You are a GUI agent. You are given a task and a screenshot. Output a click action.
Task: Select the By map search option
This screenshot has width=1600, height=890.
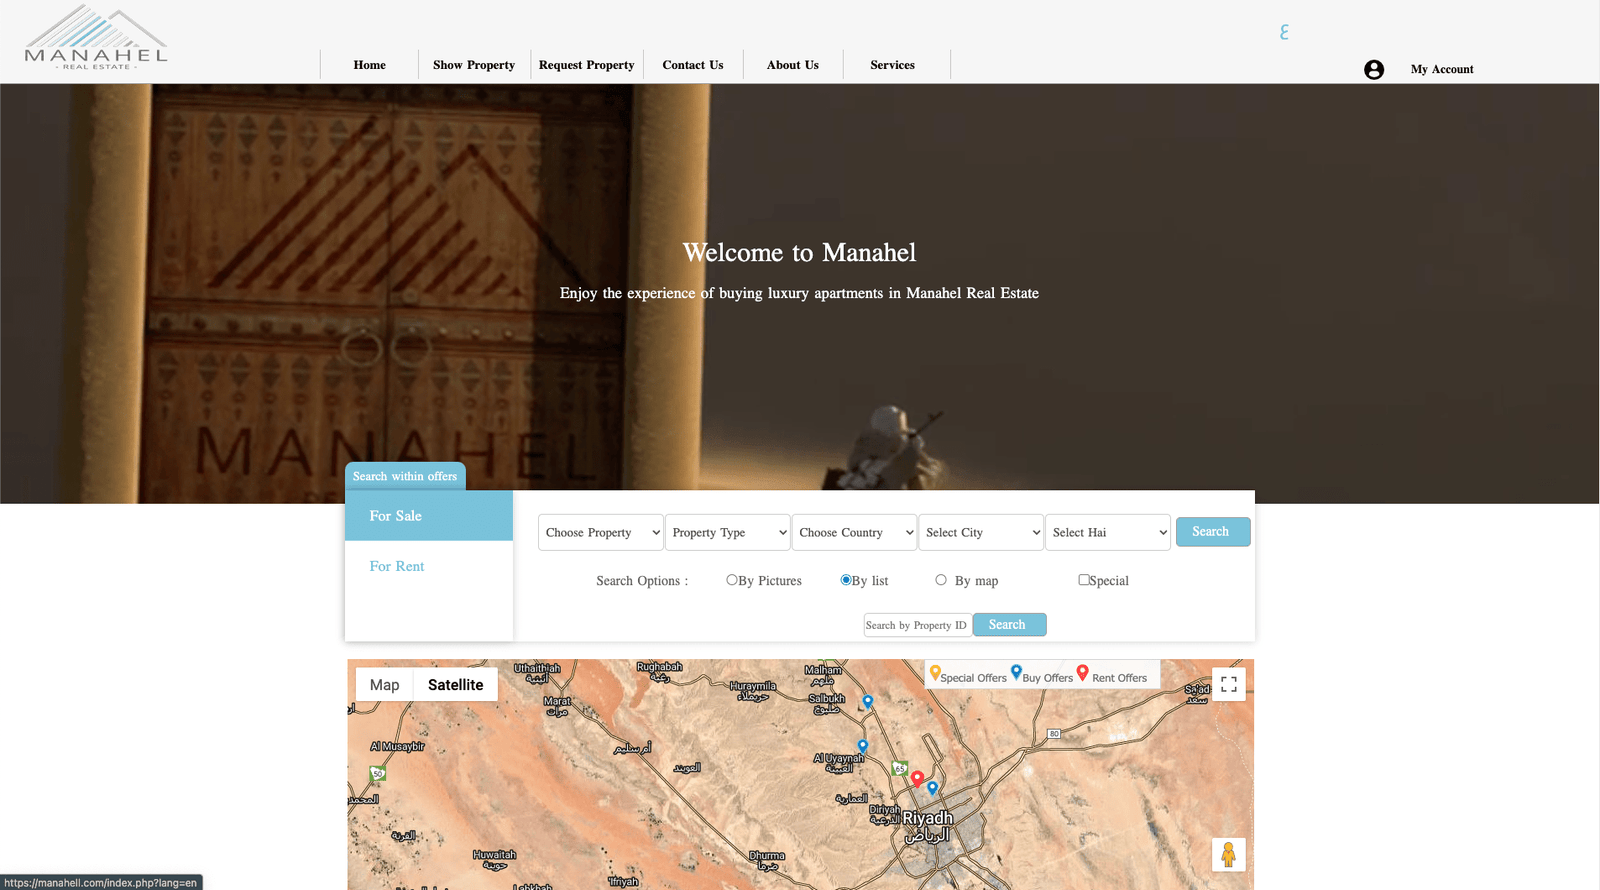click(941, 580)
